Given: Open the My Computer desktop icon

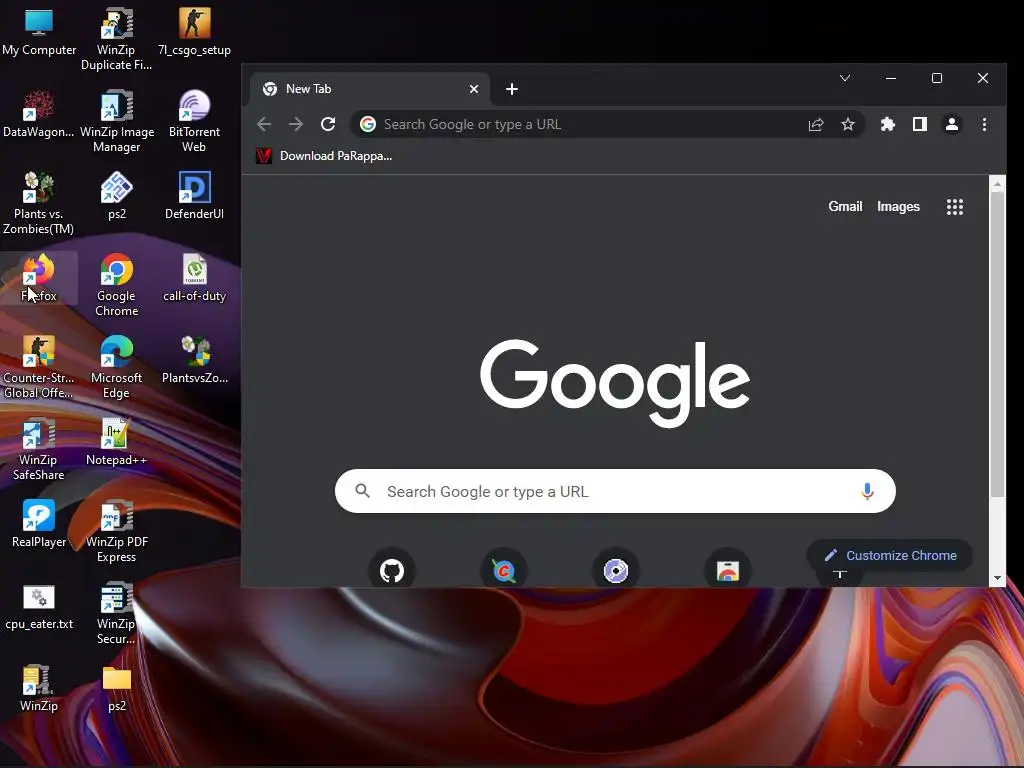Looking at the screenshot, I should (39, 31).
